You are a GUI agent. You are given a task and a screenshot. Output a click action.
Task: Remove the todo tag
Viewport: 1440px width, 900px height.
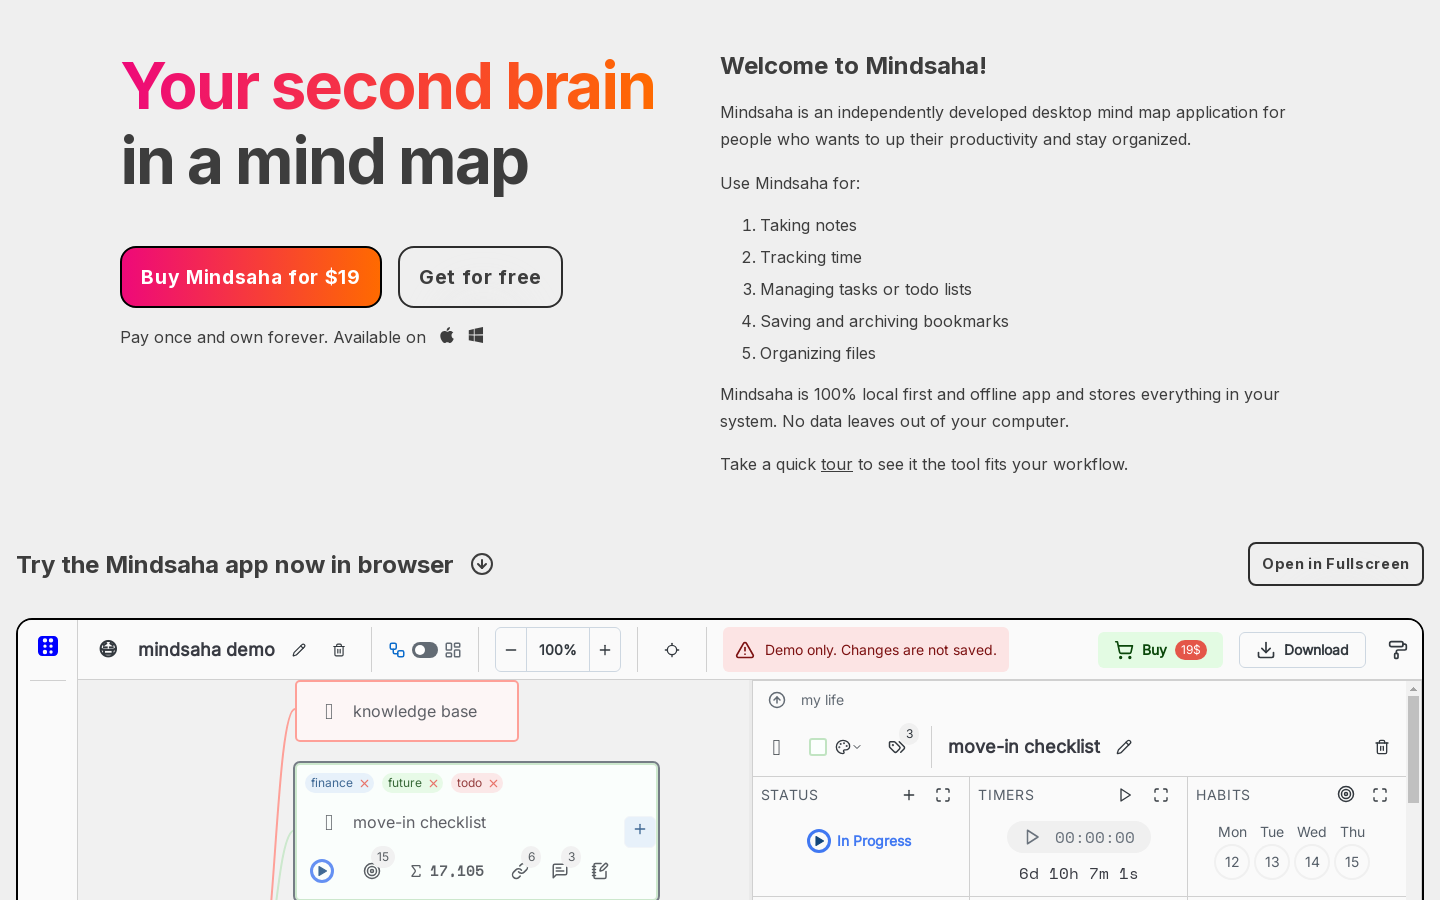click(x=494, y=783)
